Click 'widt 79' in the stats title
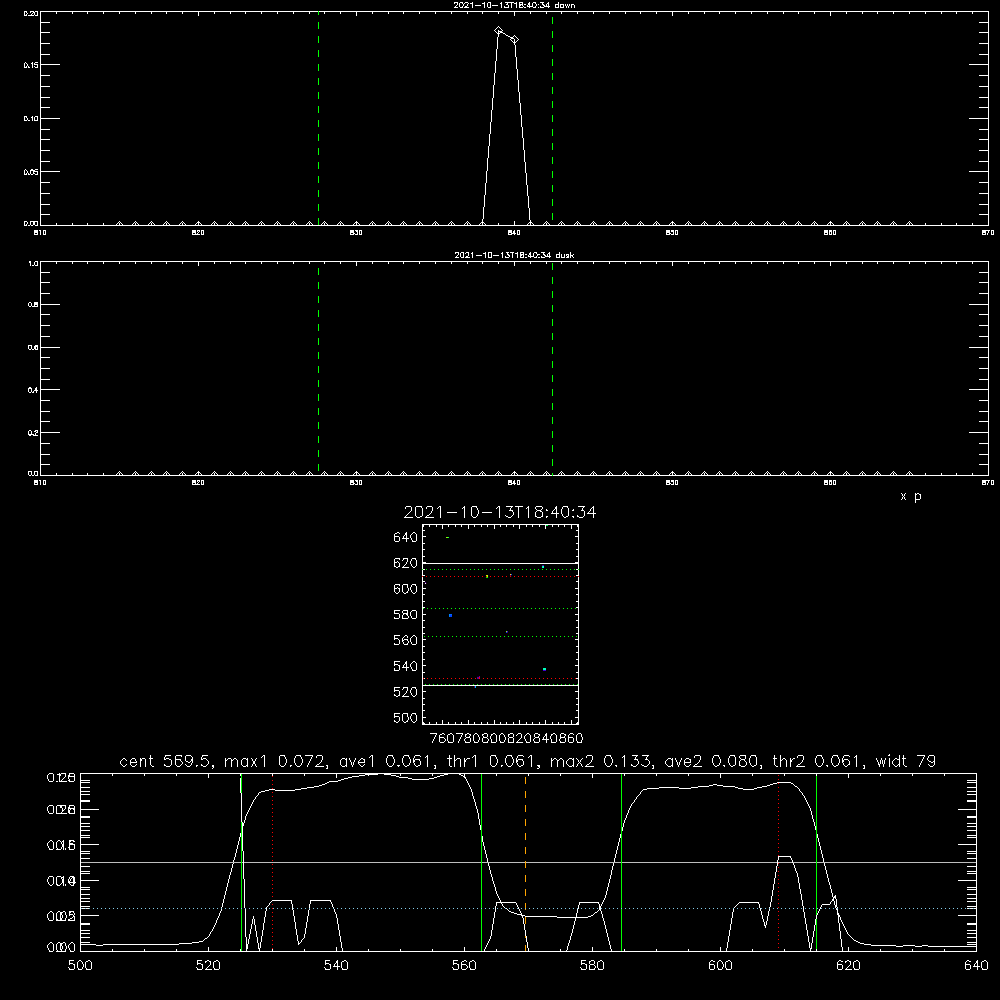This screenshot has height=1000, width=1000. click(x=906, y=761)
